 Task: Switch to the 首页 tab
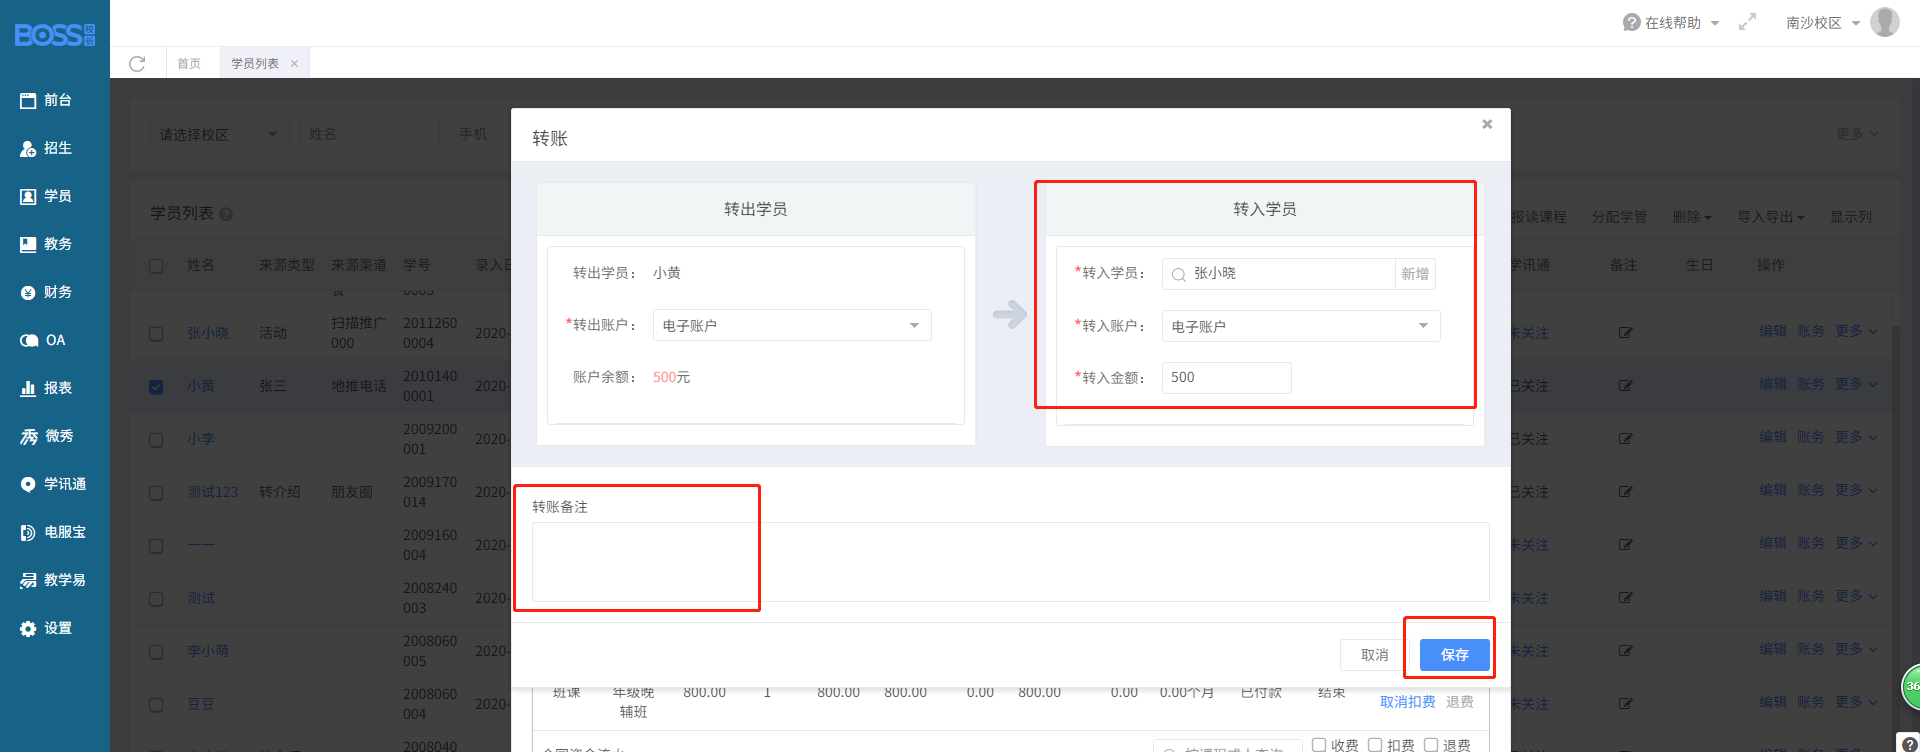coord(189,64)
